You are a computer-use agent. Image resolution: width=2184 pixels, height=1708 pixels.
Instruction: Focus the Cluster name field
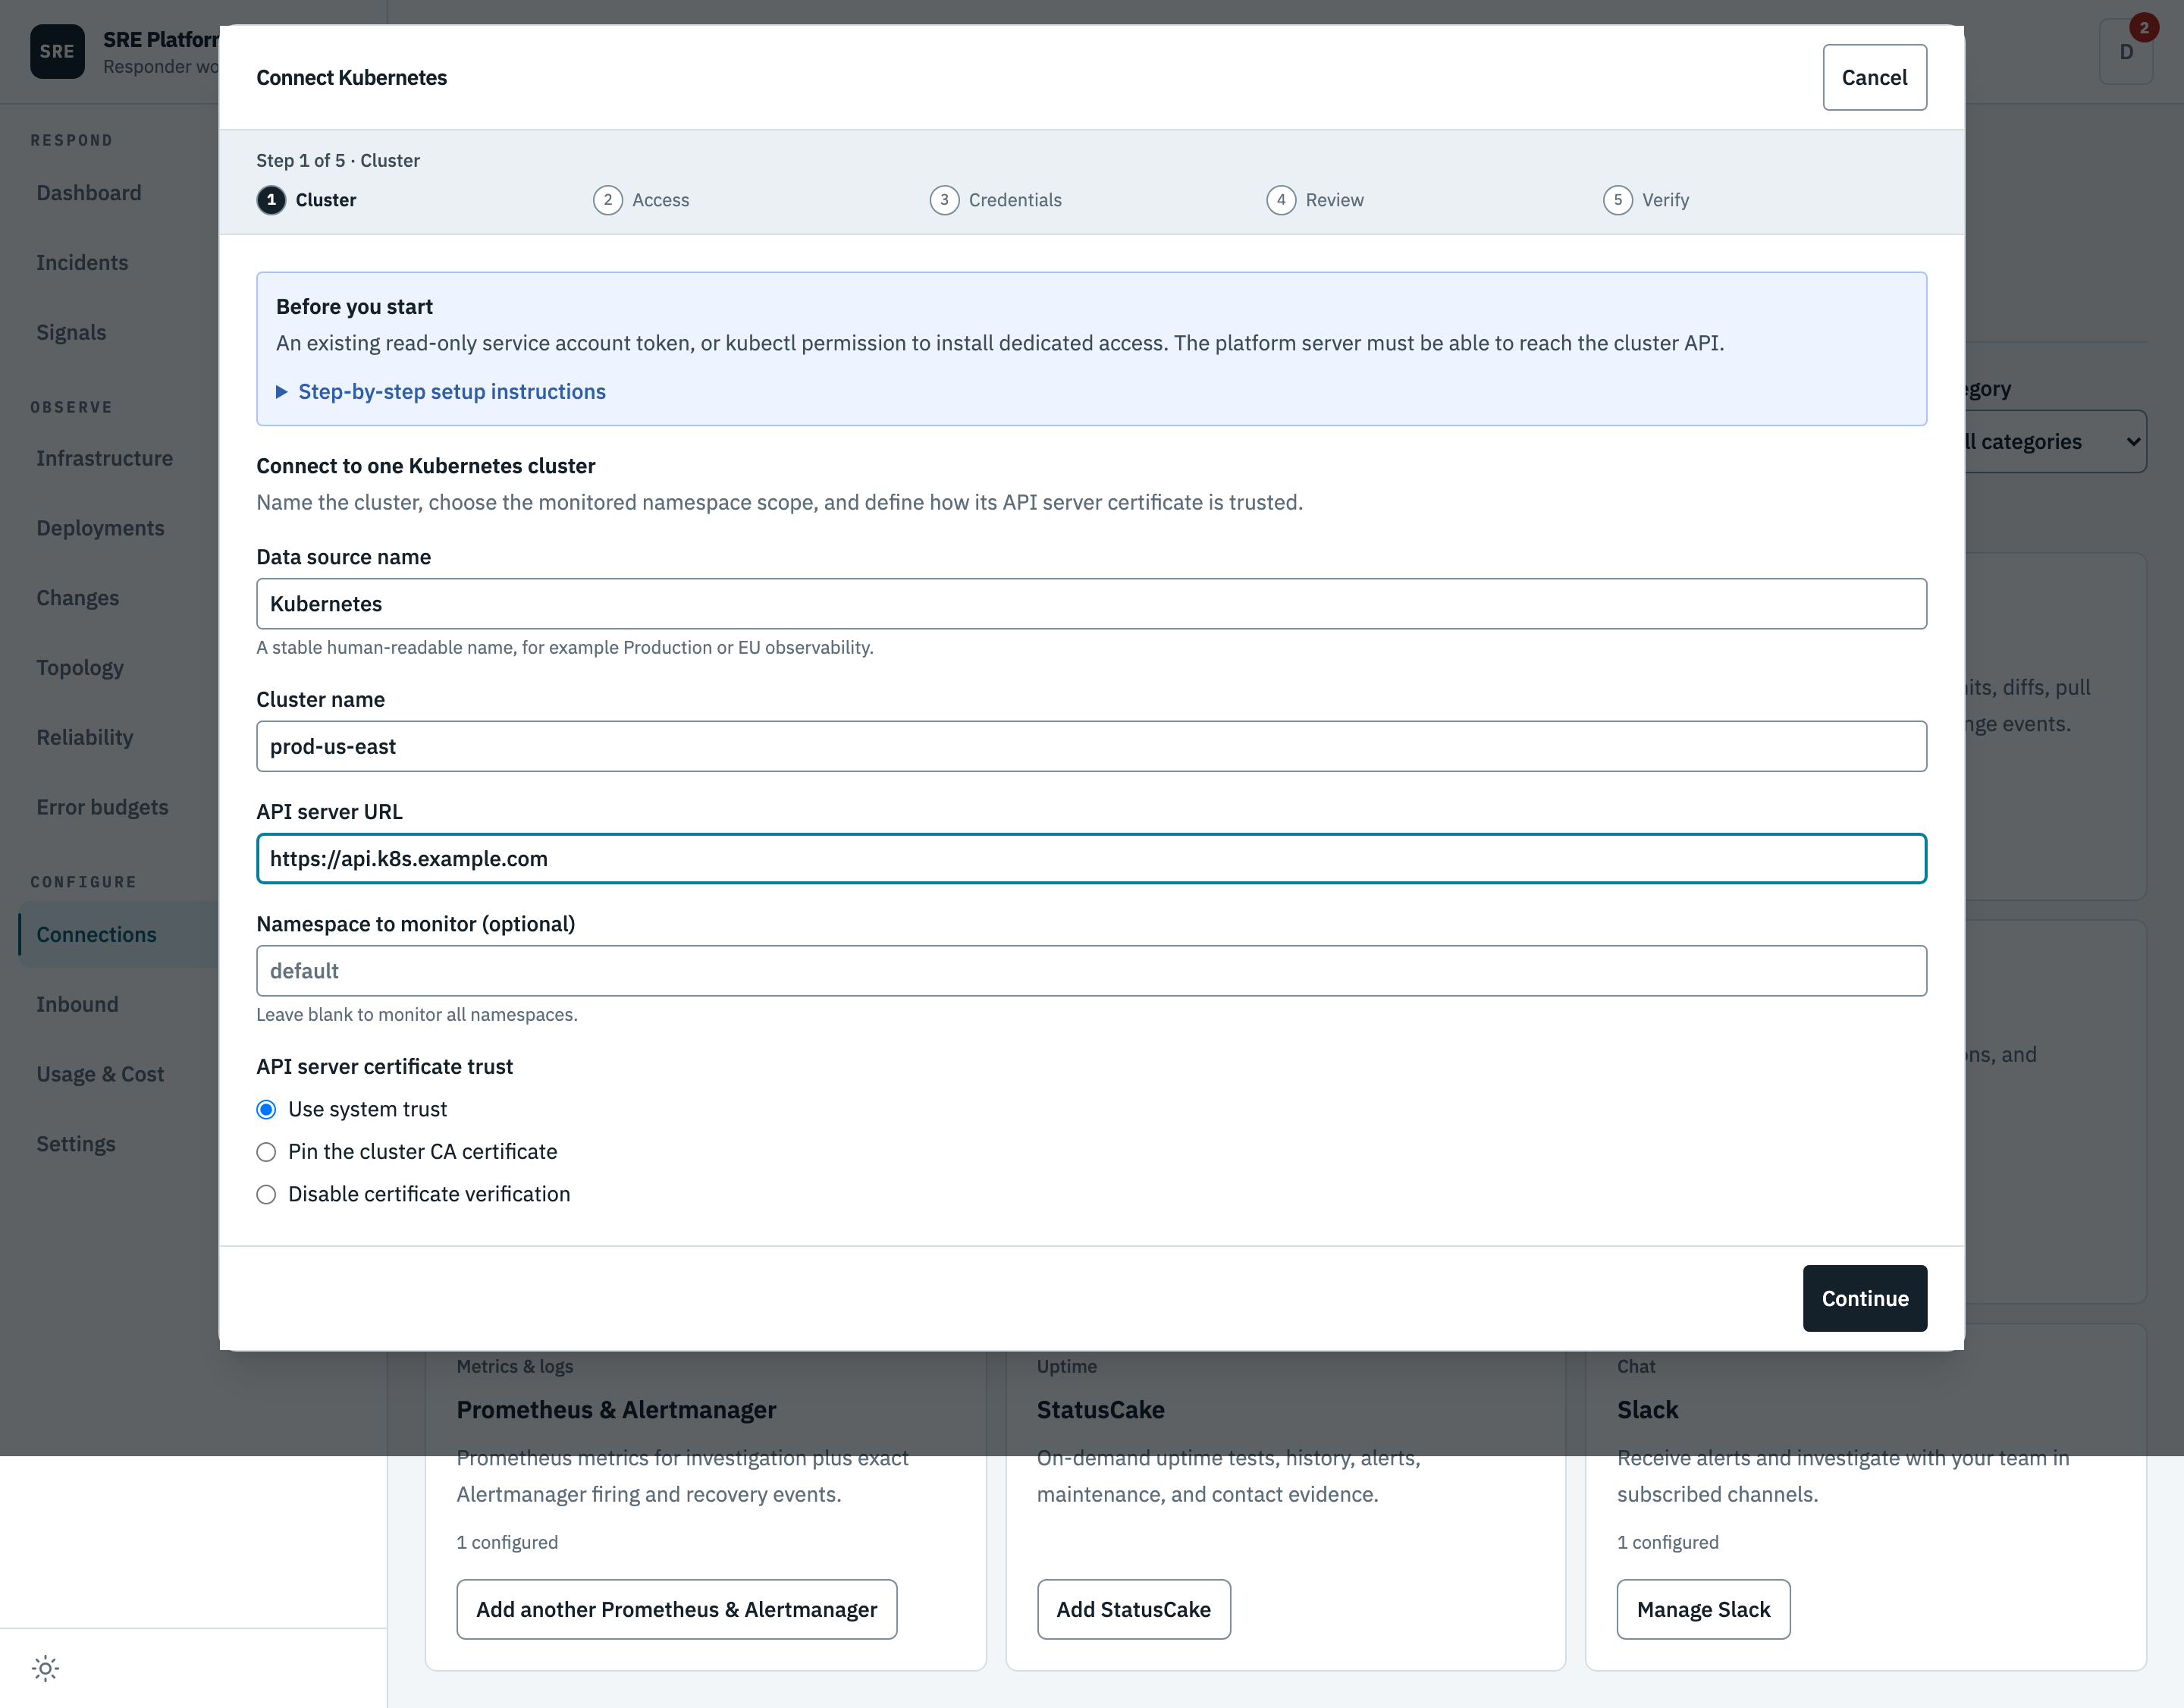1091,746
